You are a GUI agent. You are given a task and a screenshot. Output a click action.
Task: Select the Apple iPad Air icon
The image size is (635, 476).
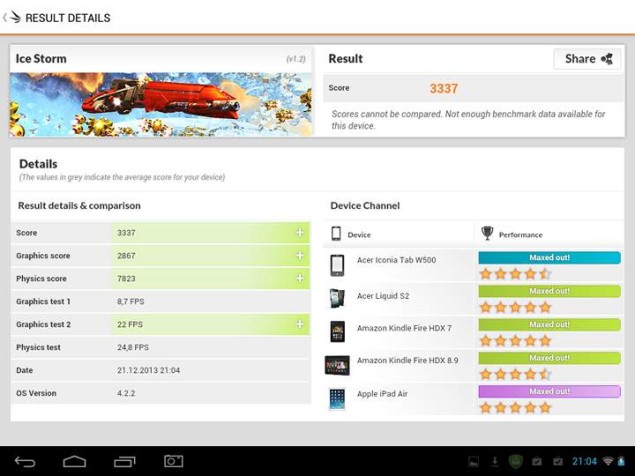pyautogui.click(x=338, y=398)
